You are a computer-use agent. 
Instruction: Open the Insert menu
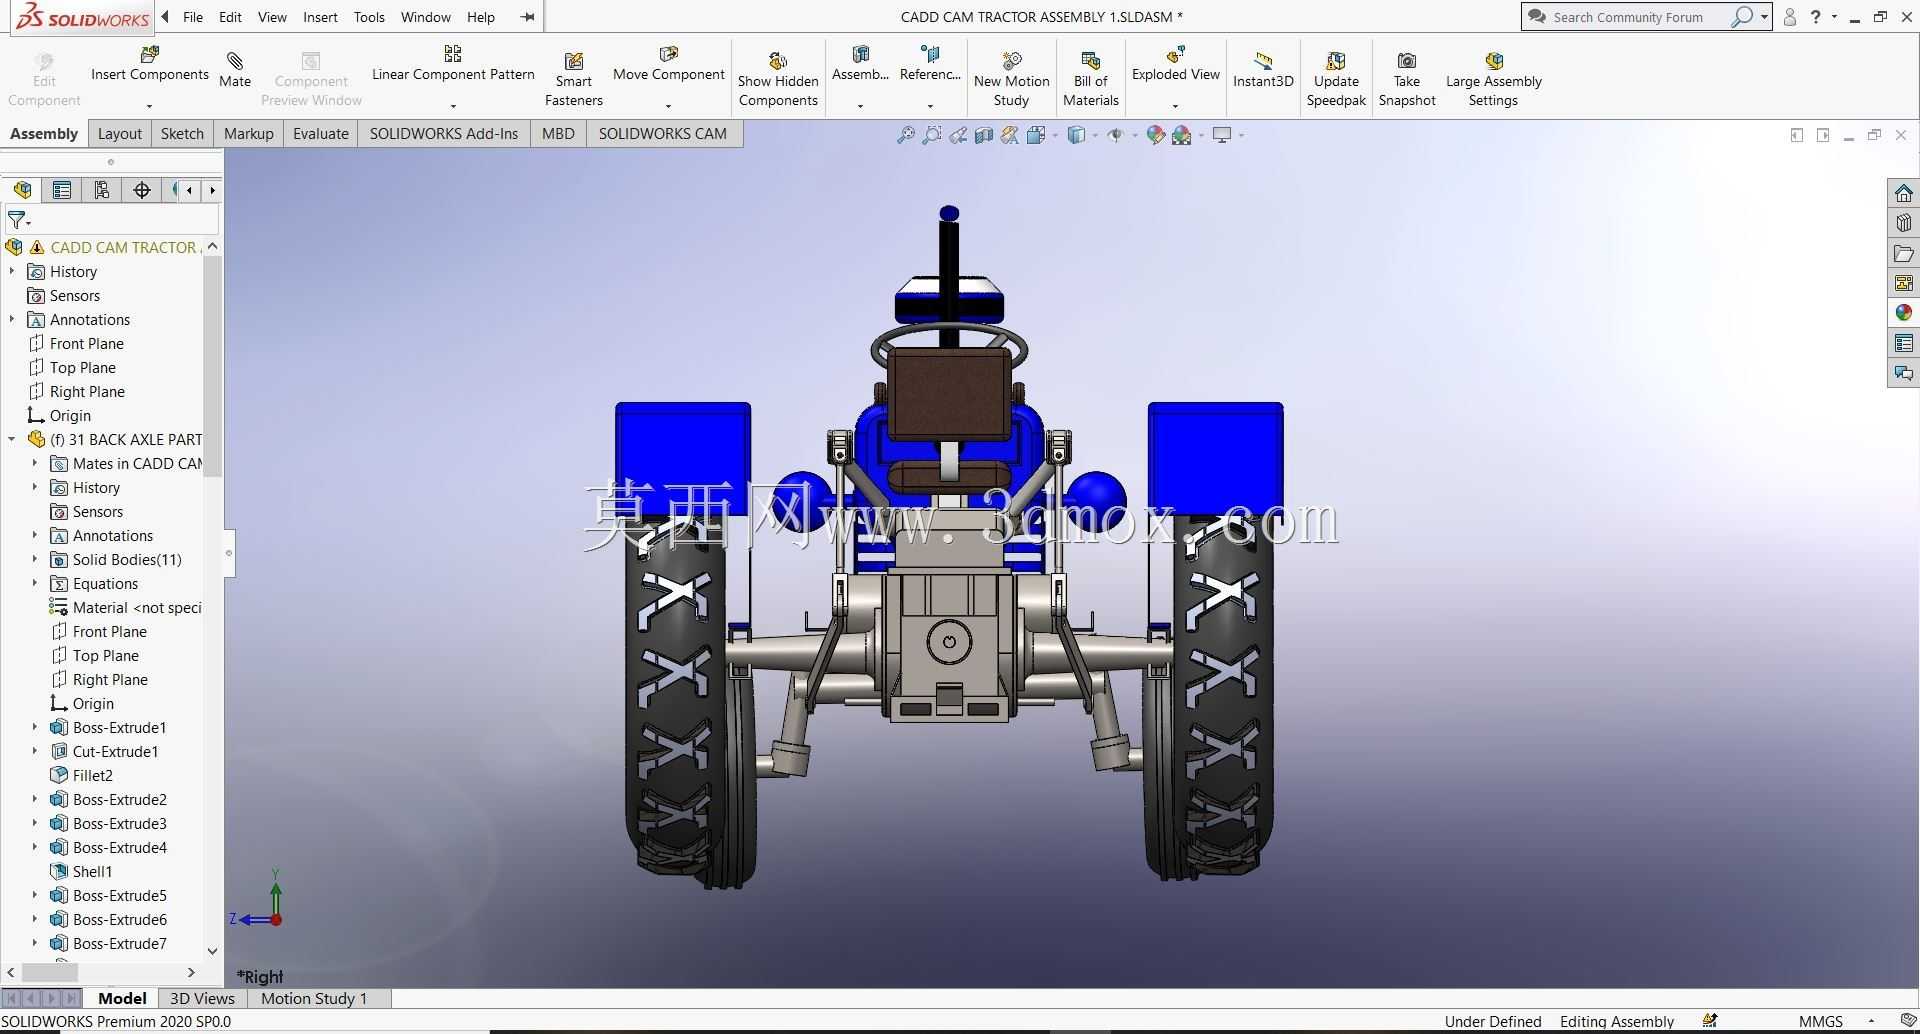tap(320, 17)
